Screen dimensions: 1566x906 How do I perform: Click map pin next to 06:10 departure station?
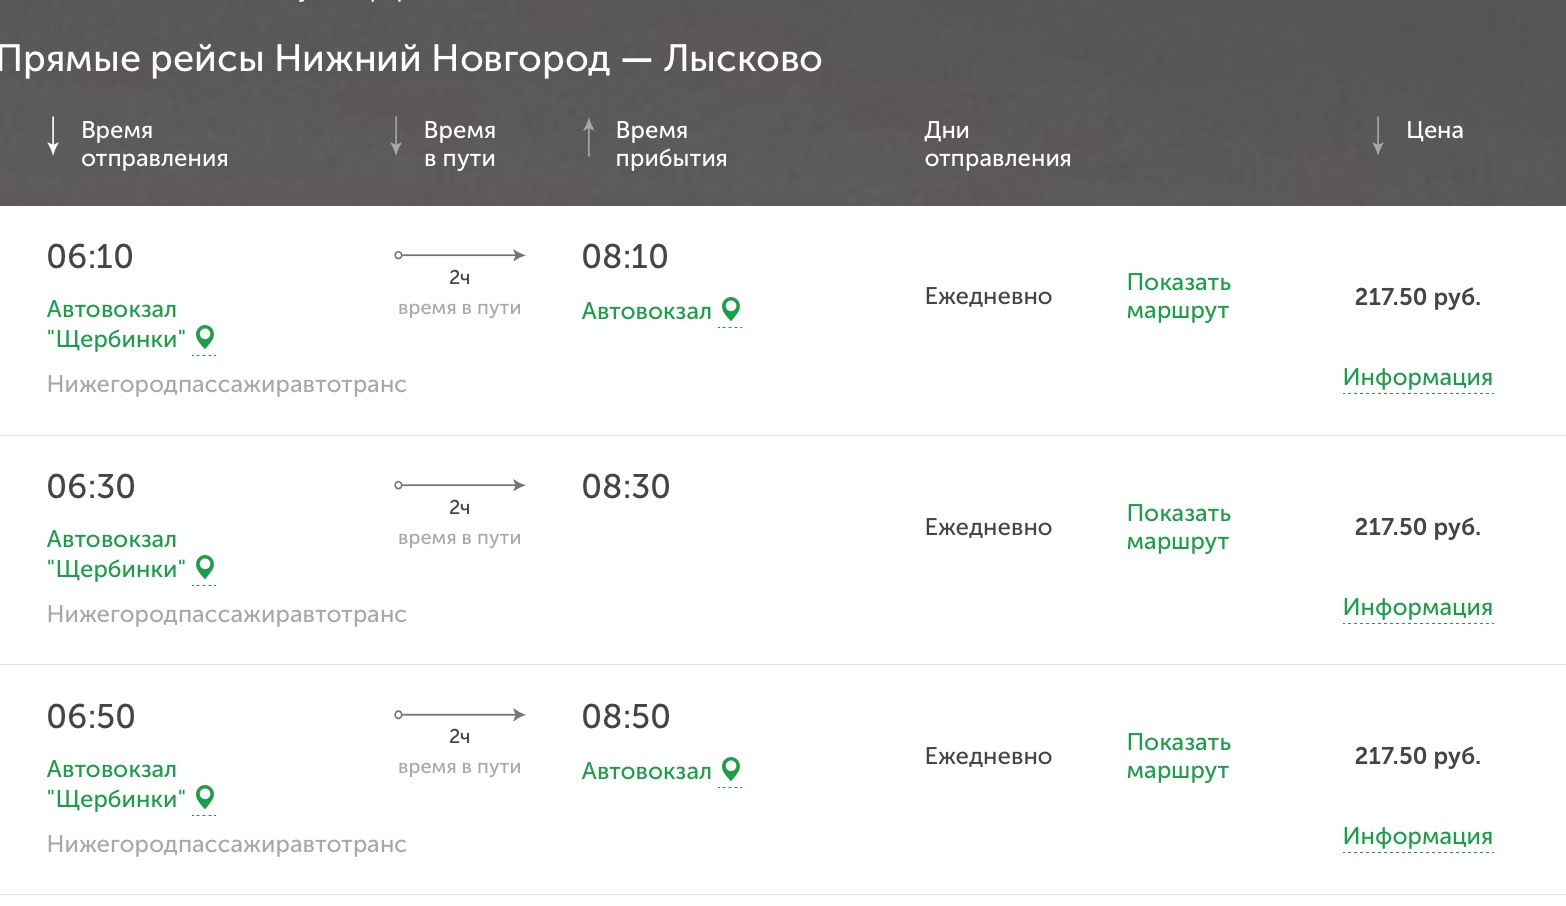pos(205,337)
